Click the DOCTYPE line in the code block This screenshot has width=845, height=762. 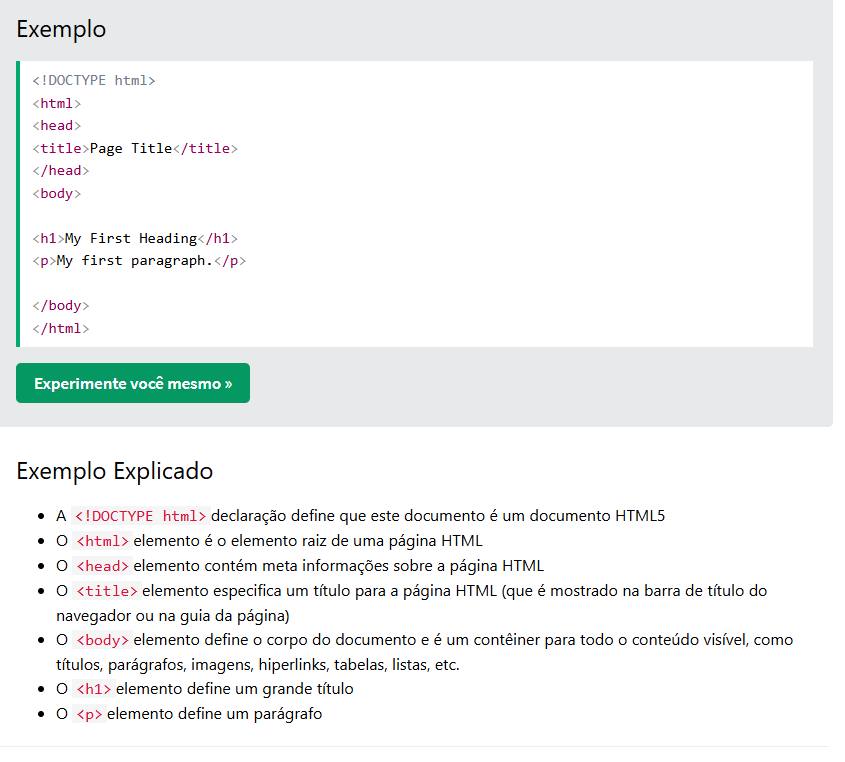click(x=94, y=81)
